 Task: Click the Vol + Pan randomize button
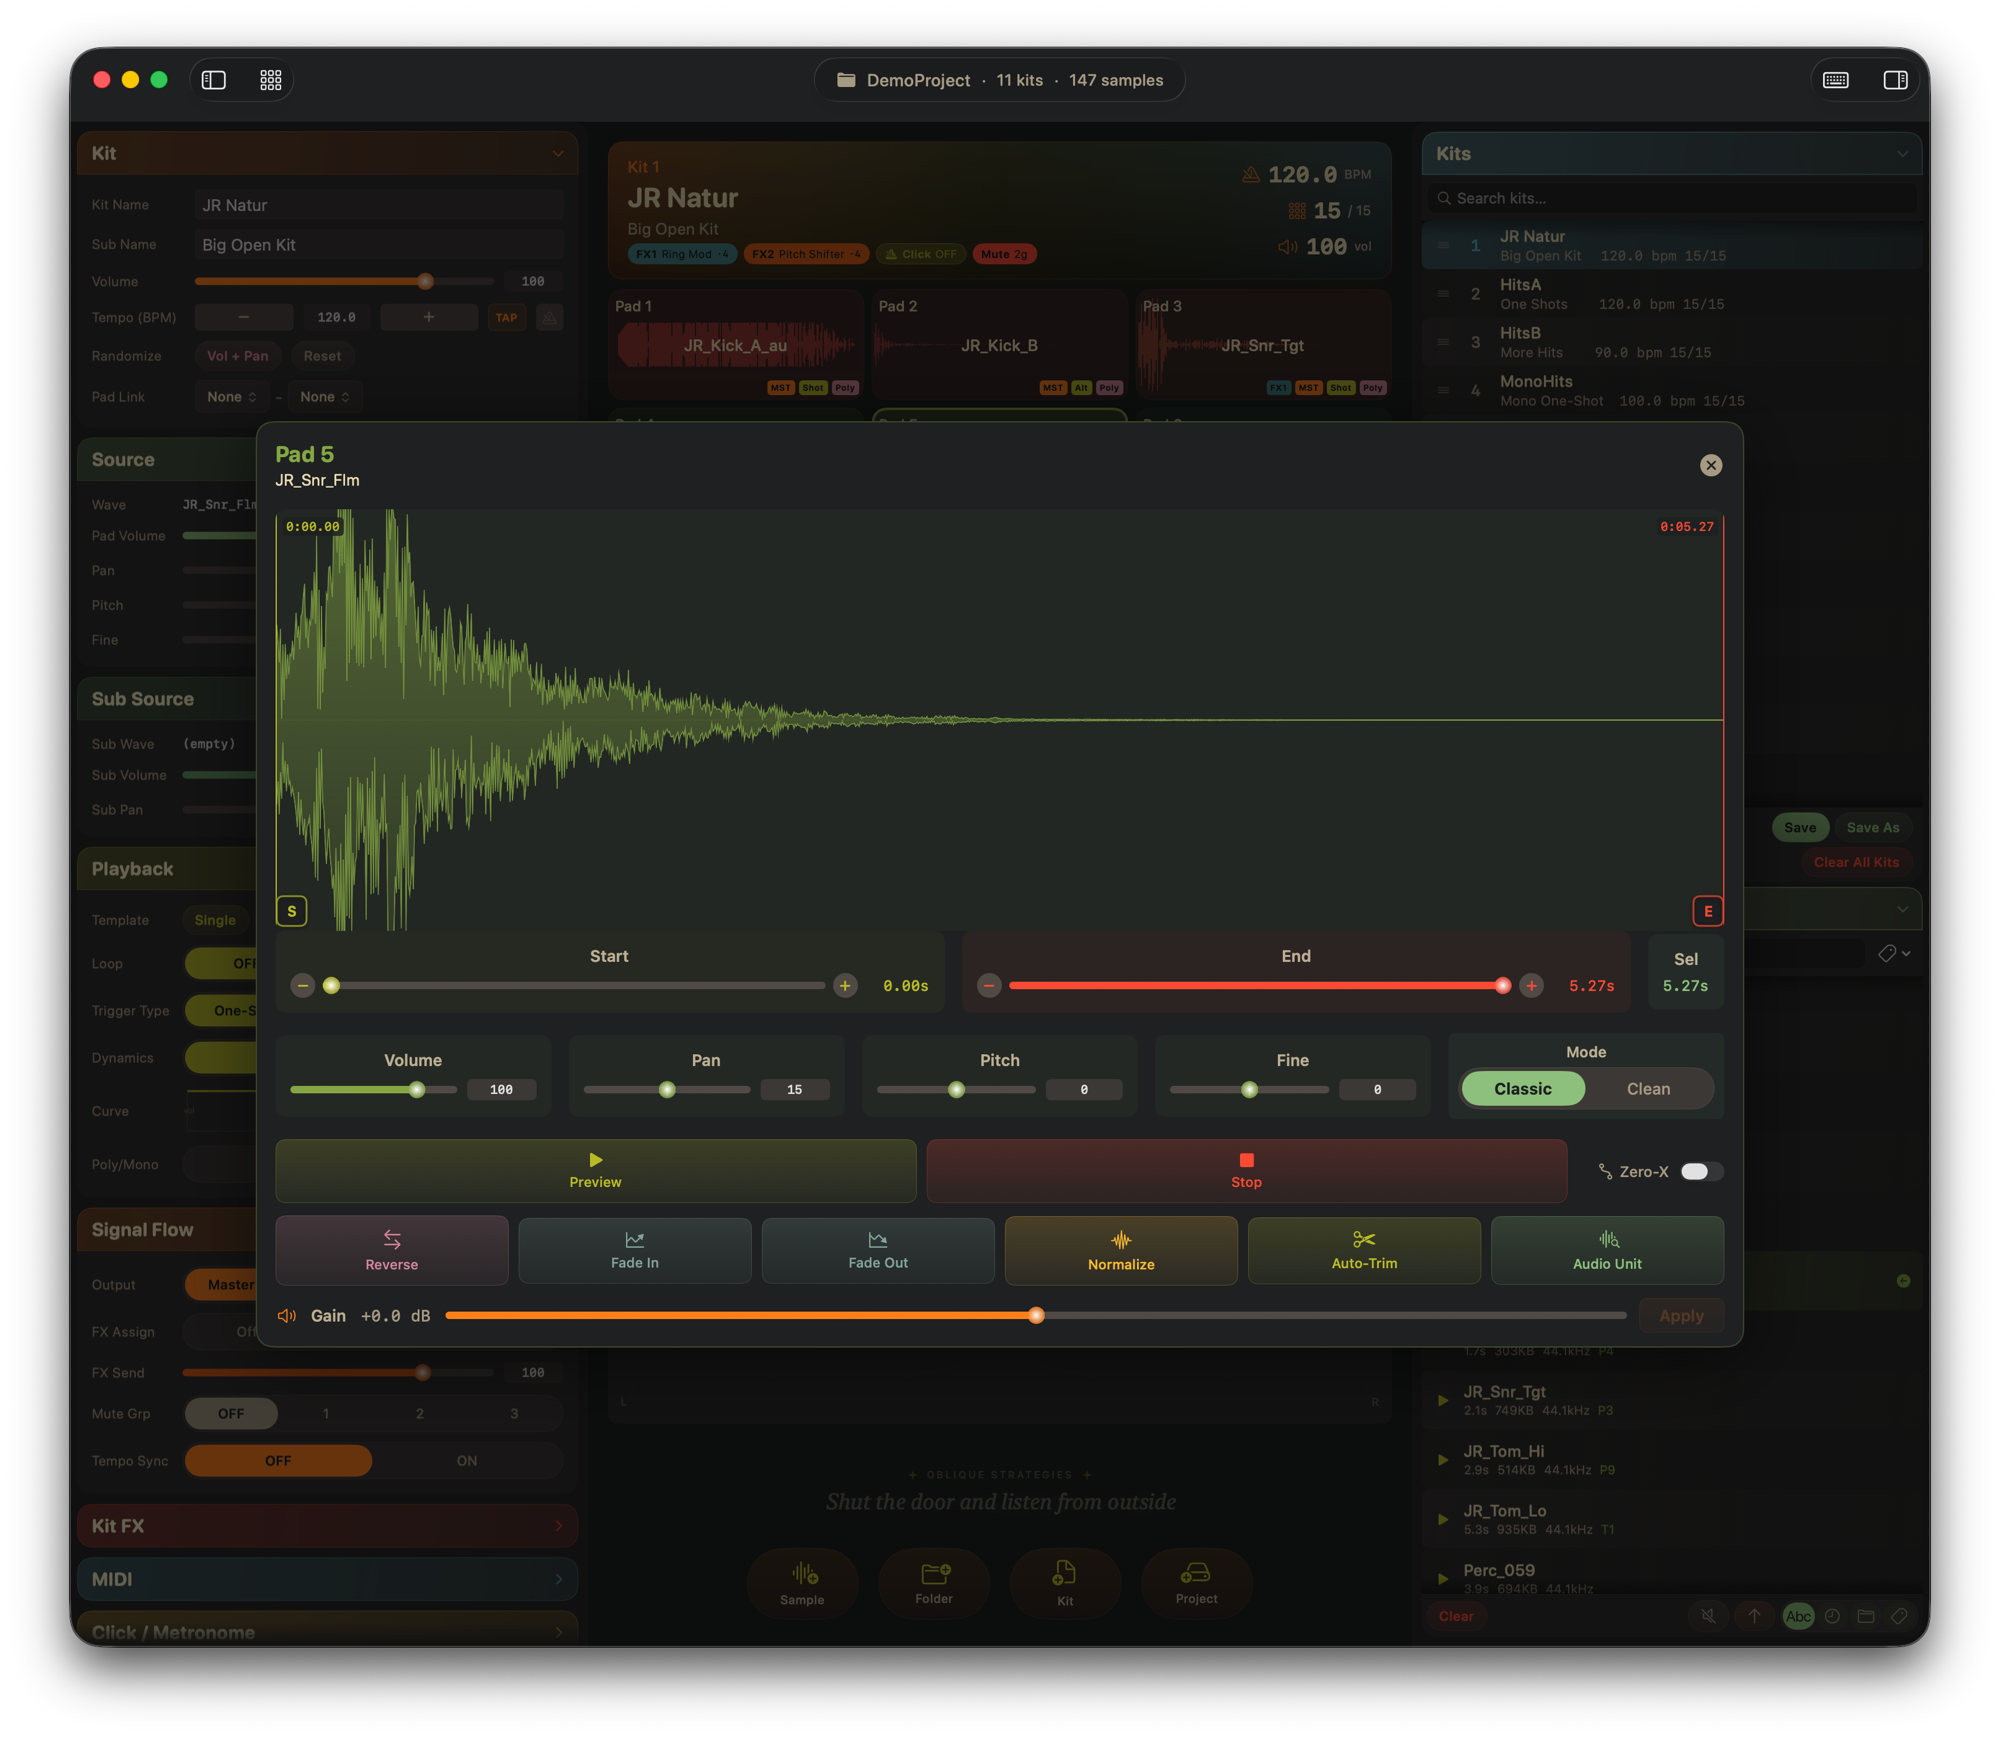237,356
